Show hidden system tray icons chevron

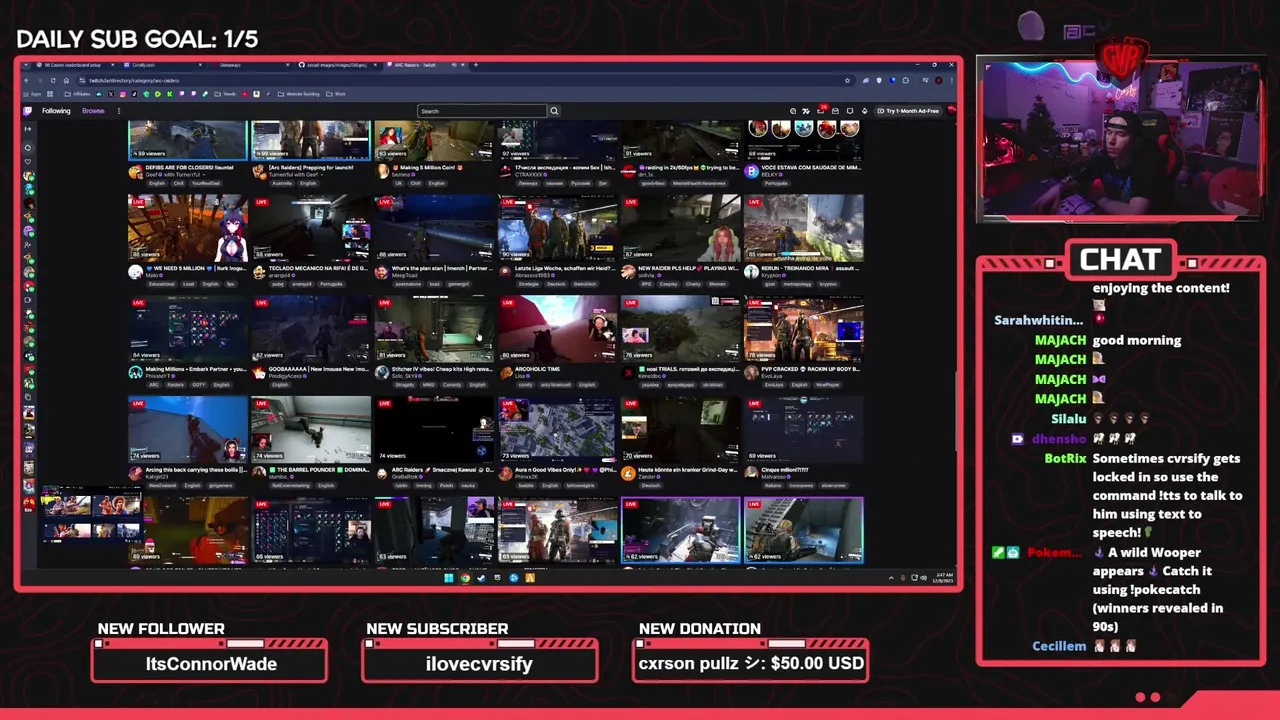click(891, 578)
